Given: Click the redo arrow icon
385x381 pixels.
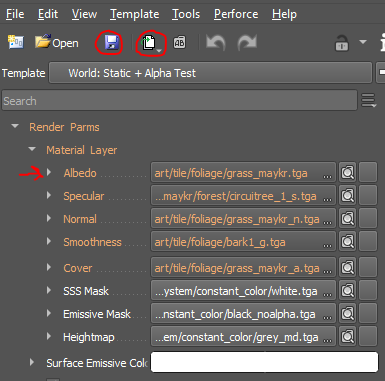Looking at the screenshot, I should [247, 43].
